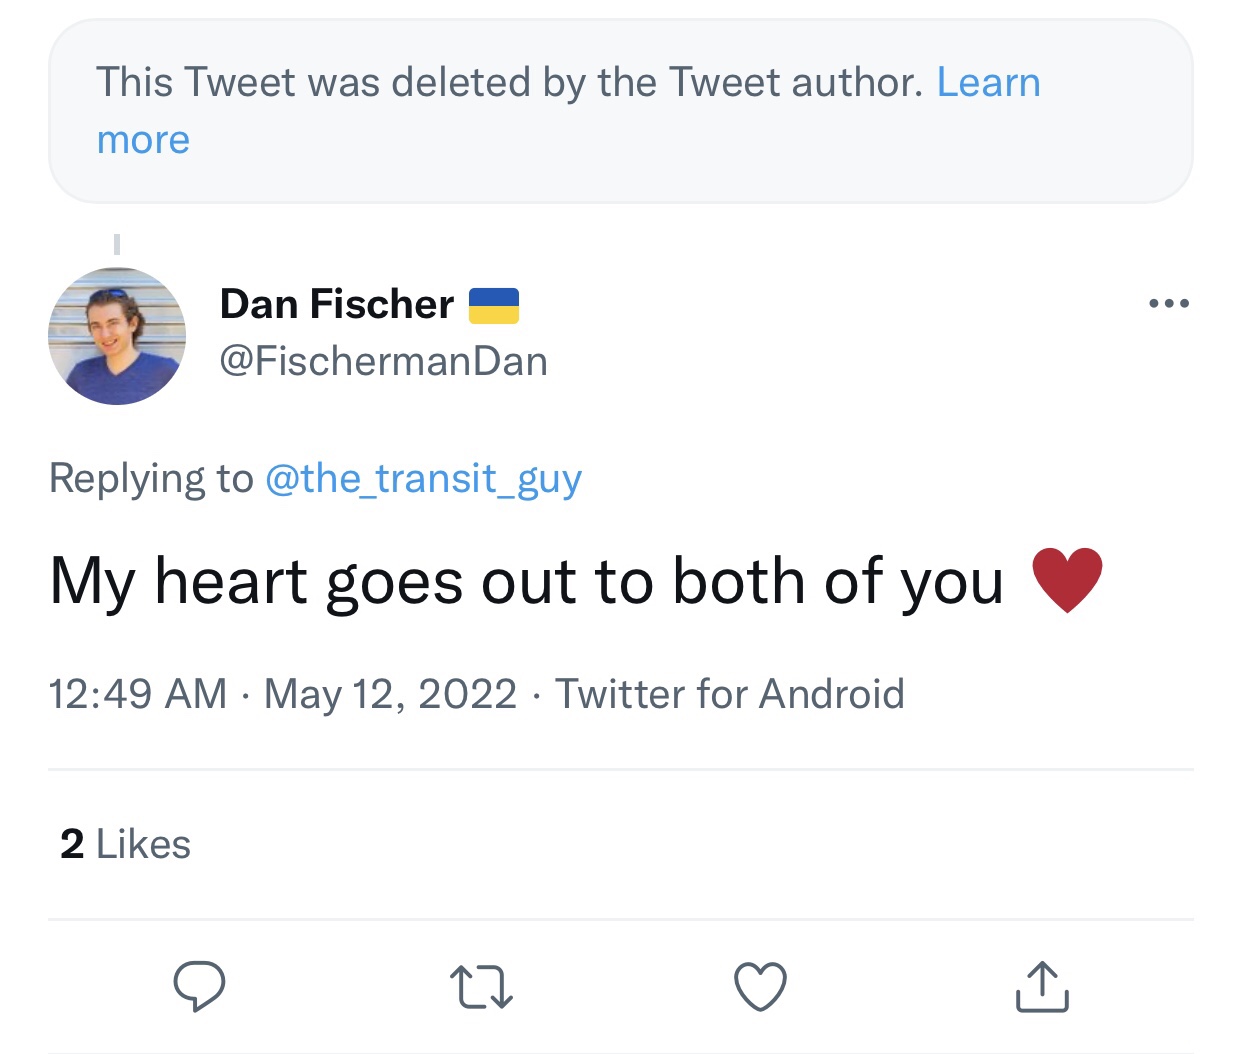
Task: Click the Twitter for Android source label
Action: click(729, 693)
